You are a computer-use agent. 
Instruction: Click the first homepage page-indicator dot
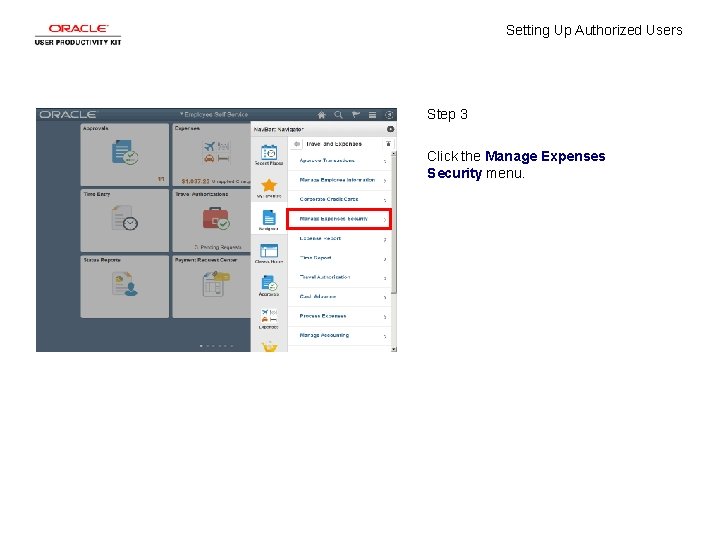click(201, 346)
